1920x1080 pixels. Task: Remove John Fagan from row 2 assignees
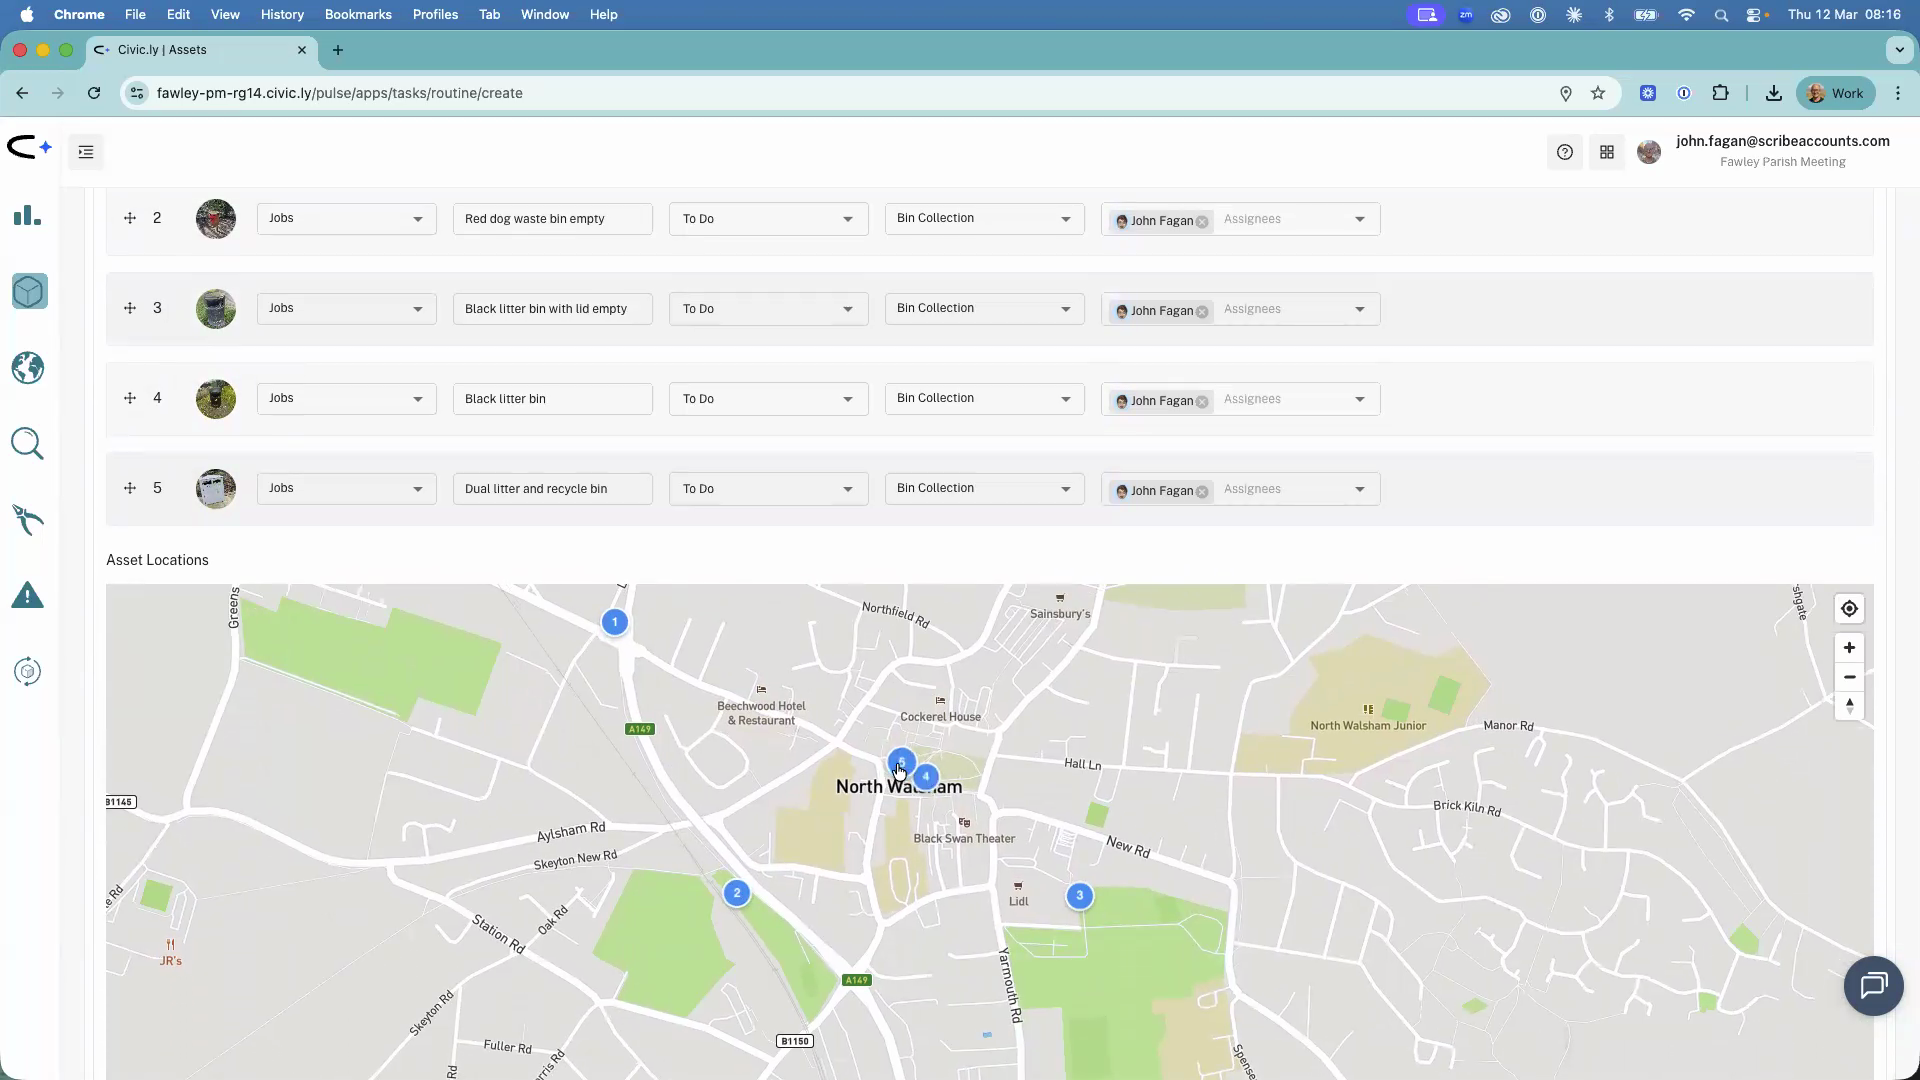coord(1203,222)
